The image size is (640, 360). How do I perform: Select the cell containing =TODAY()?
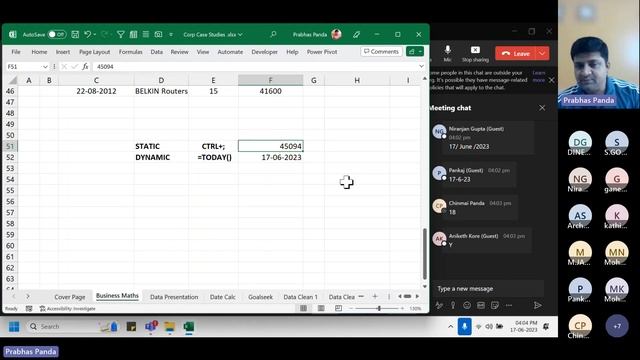[213, 157]
